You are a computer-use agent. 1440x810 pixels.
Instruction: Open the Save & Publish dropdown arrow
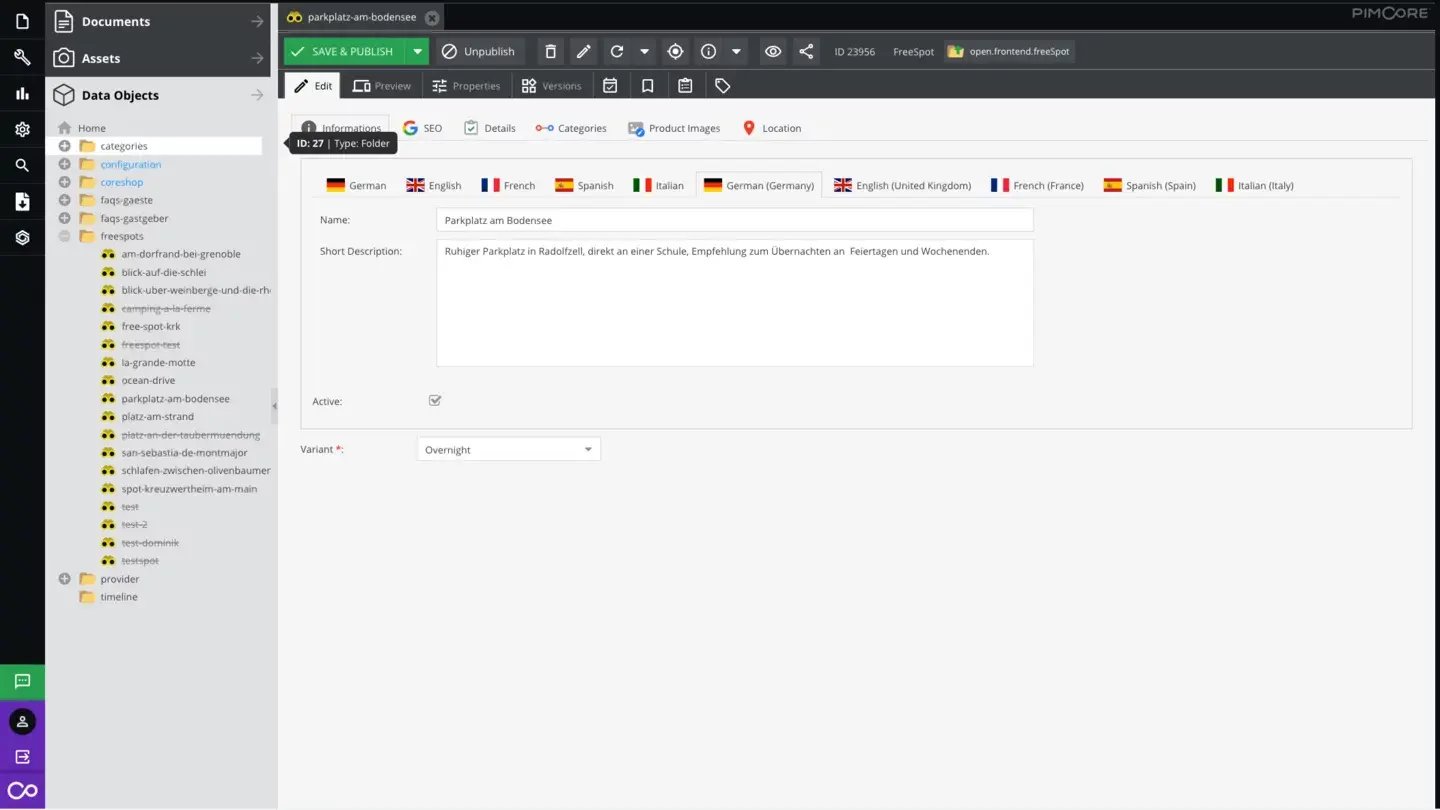[x=417, y=51]
